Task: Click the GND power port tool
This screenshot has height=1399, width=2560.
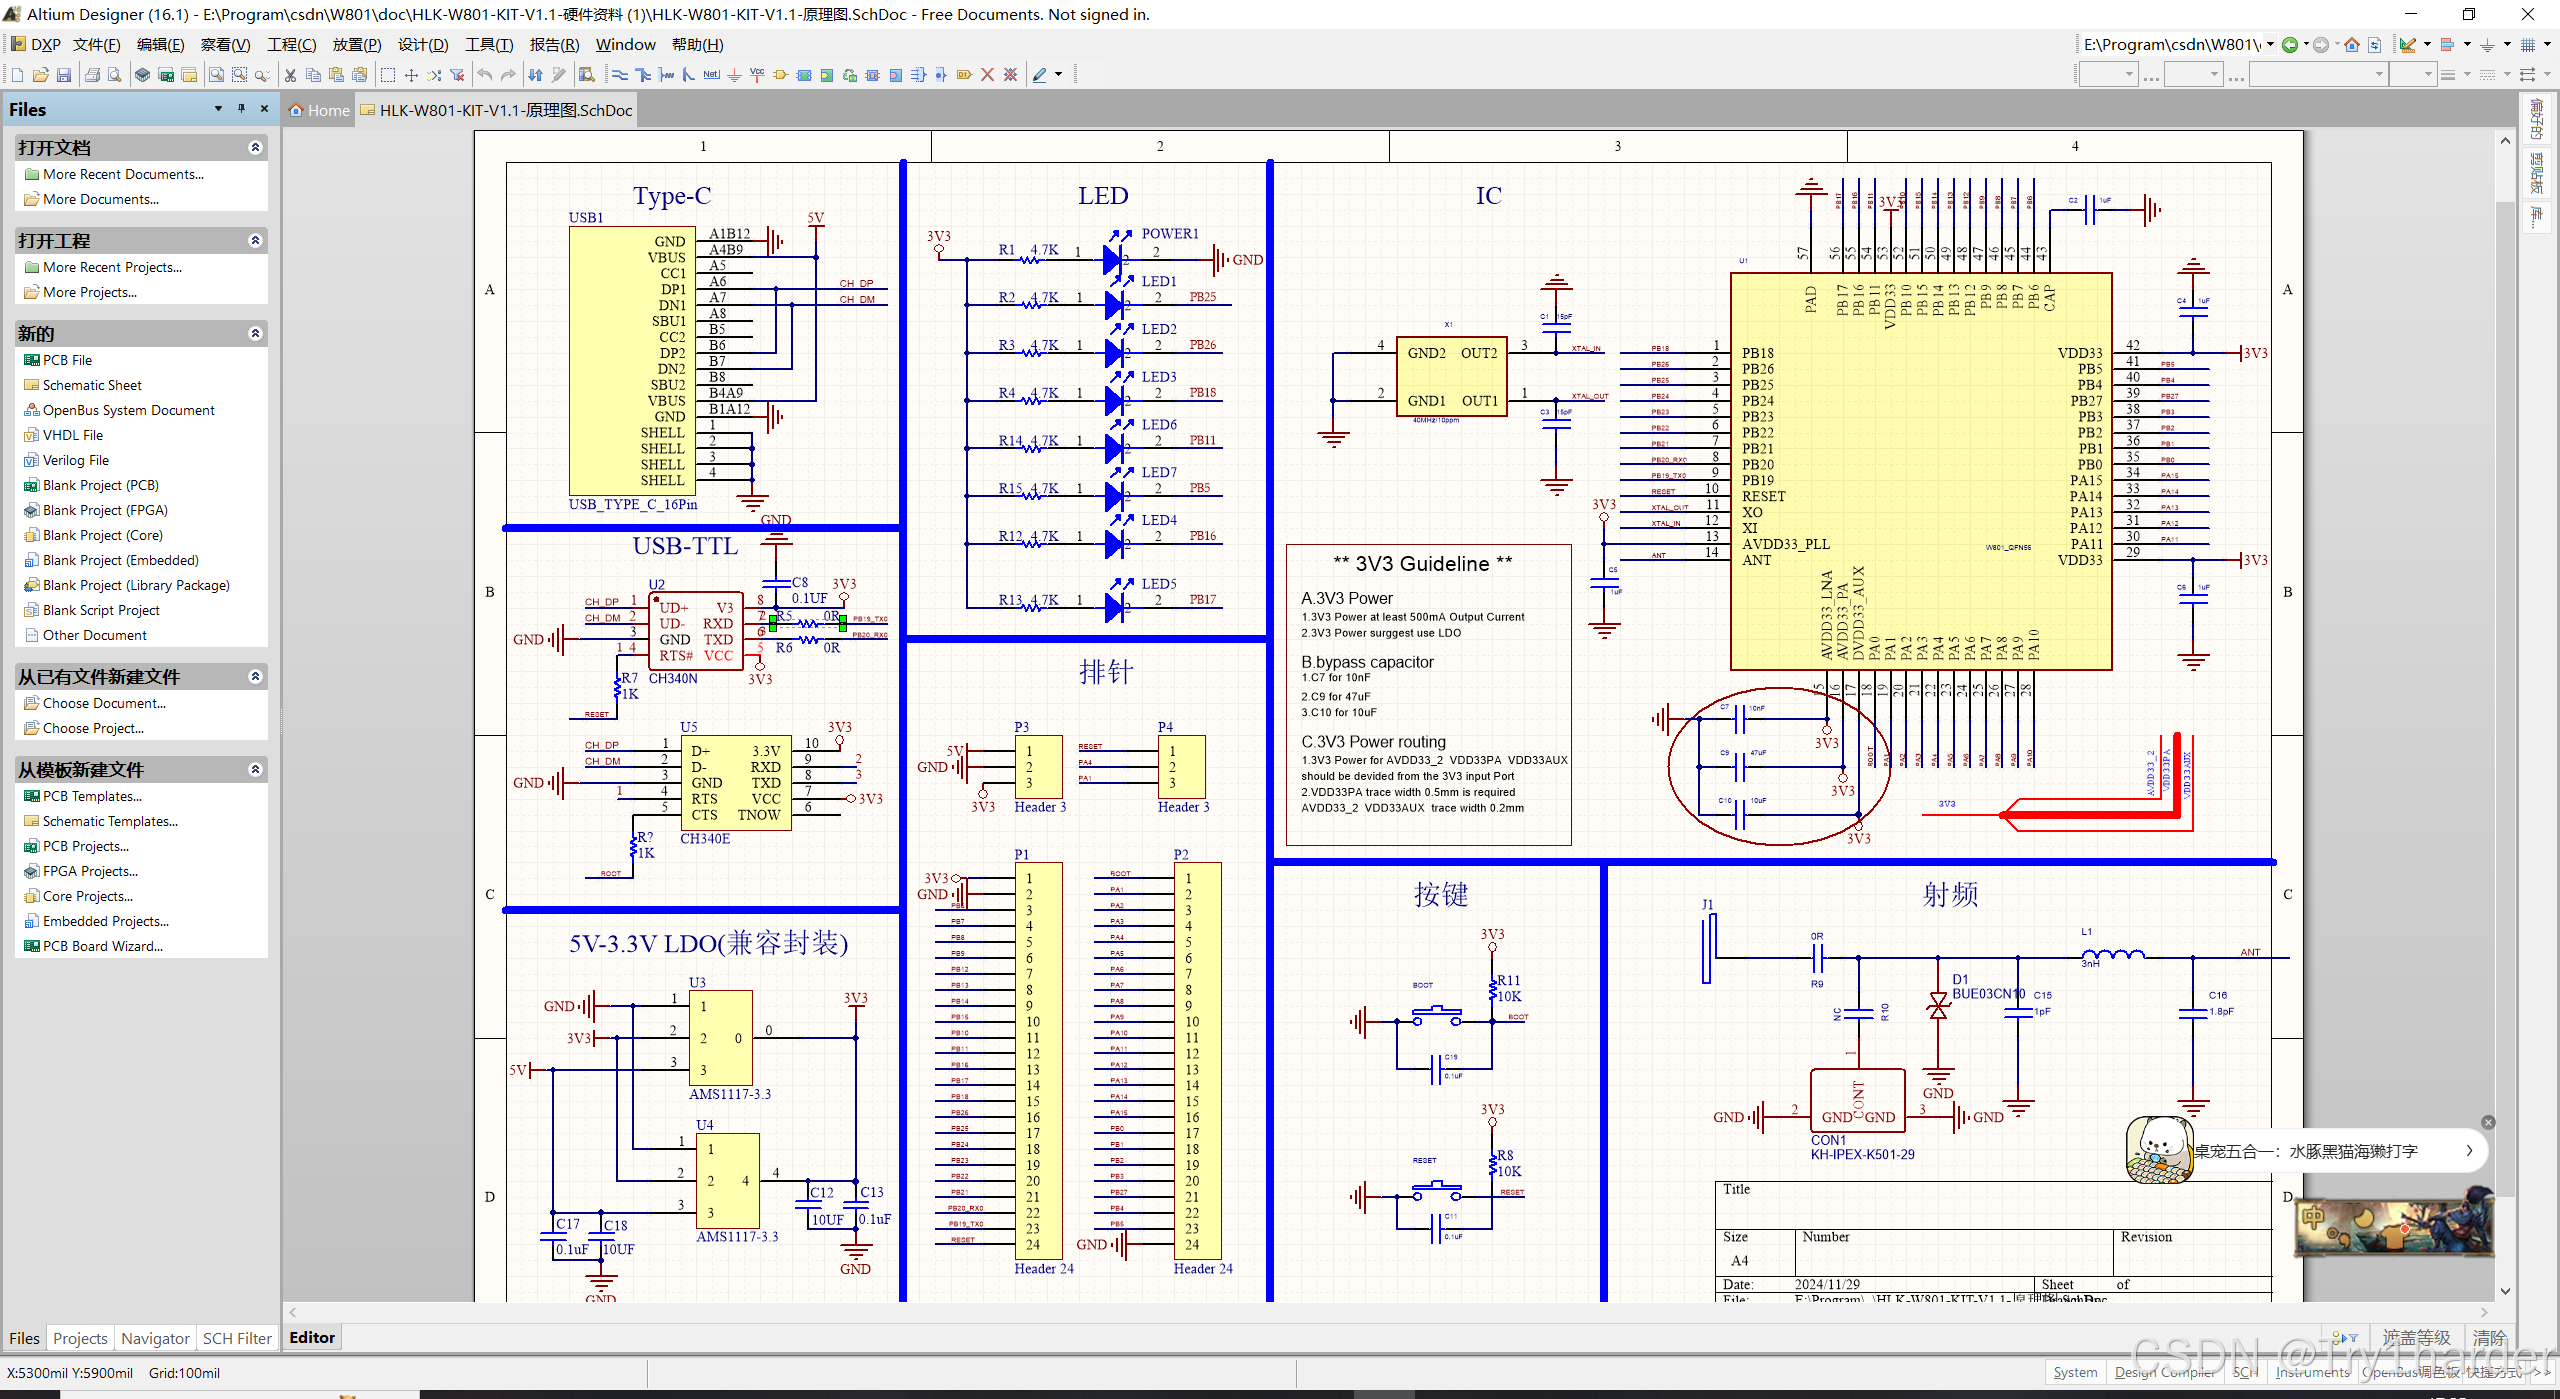Action: click(x=734, y=75)
